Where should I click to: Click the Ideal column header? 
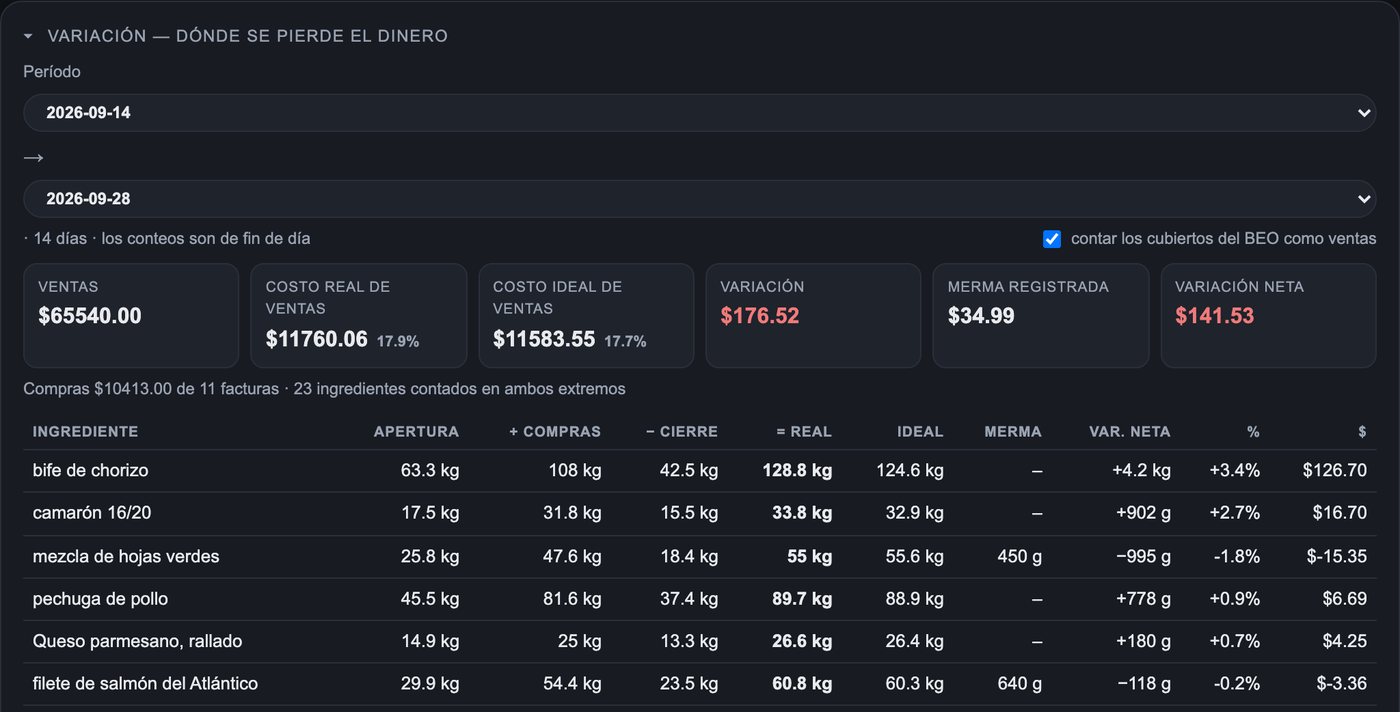(x=920, y=432)
